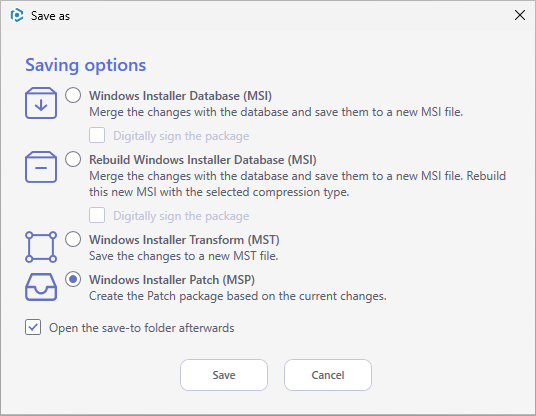
Task: Select the Windows Installer Patch (MSP) radio
Action: pos(73,279)
